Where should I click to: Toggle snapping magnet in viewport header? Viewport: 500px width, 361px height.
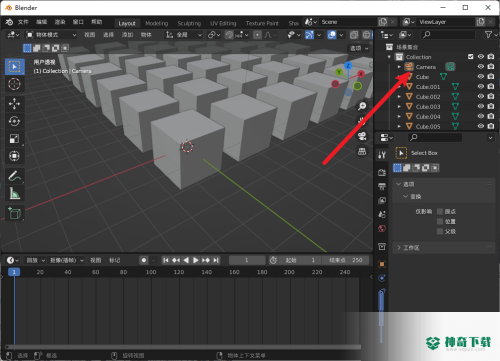click(x=229, y=35)
